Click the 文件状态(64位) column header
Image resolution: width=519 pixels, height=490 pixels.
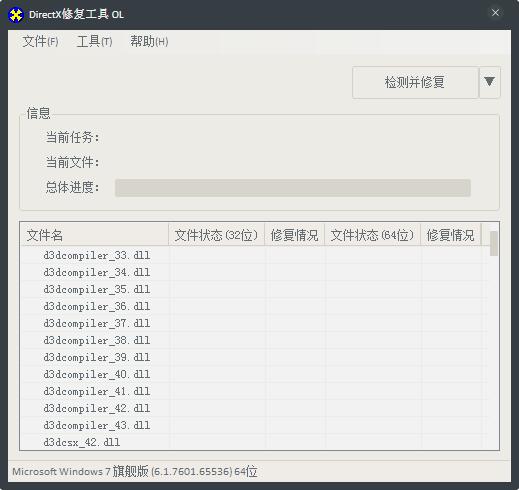pos(372,235)
